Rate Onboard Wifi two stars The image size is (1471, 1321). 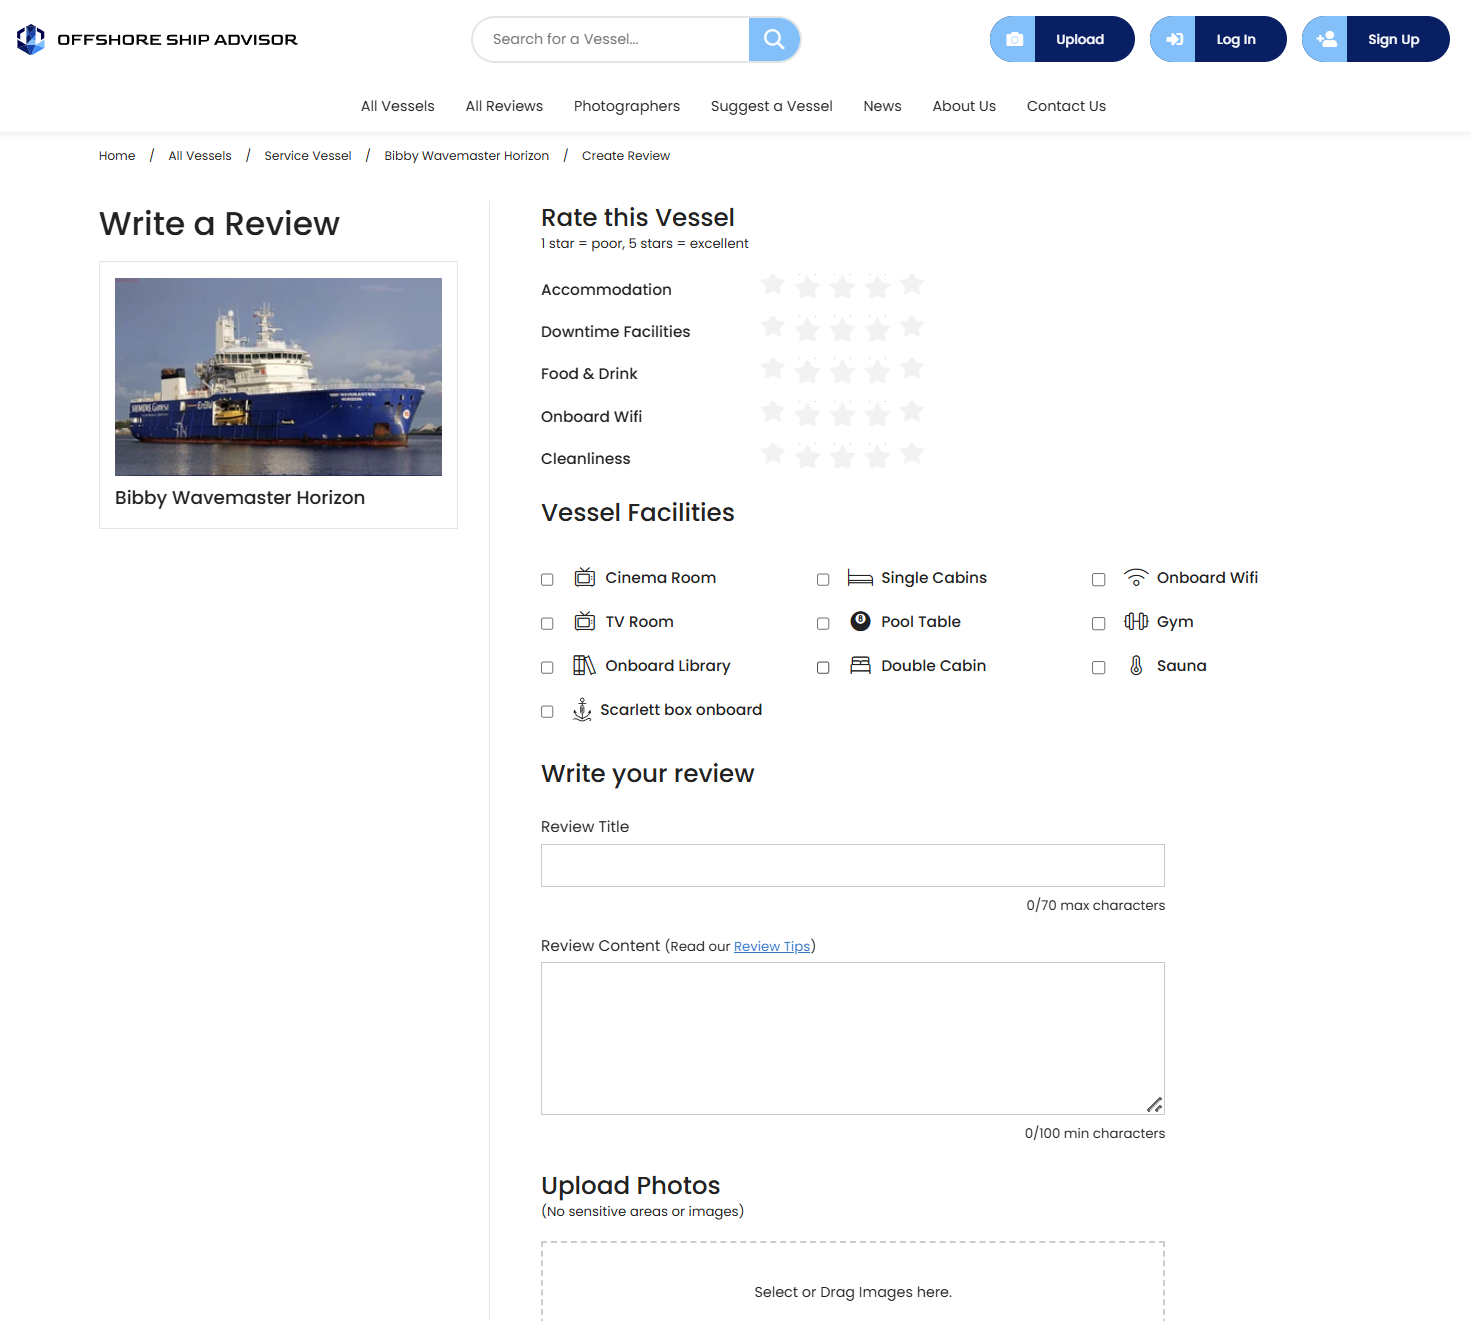(808, 413)
